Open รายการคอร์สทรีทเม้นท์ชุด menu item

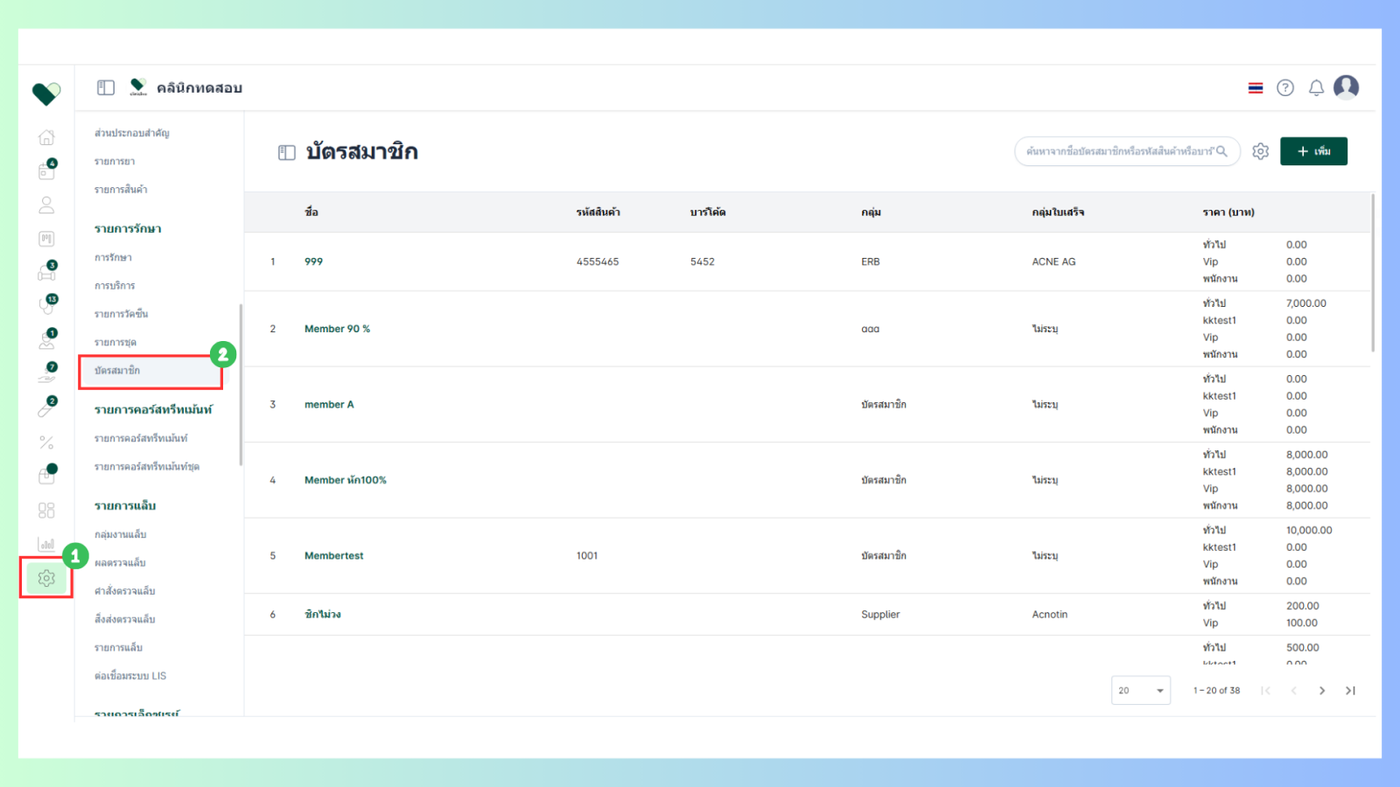147,467
